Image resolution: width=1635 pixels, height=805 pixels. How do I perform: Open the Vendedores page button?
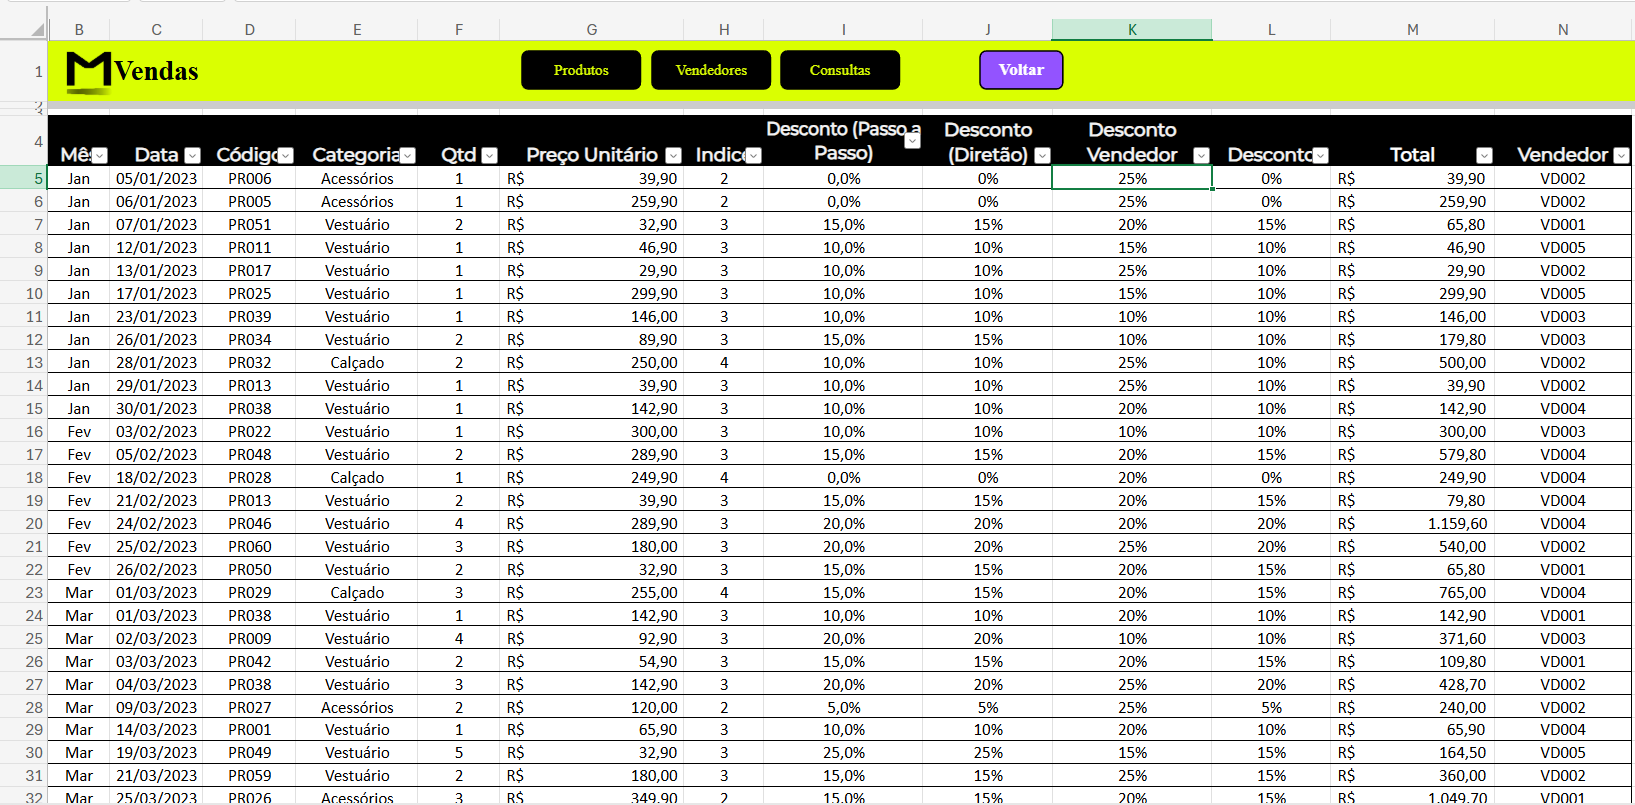coord(711,70)
